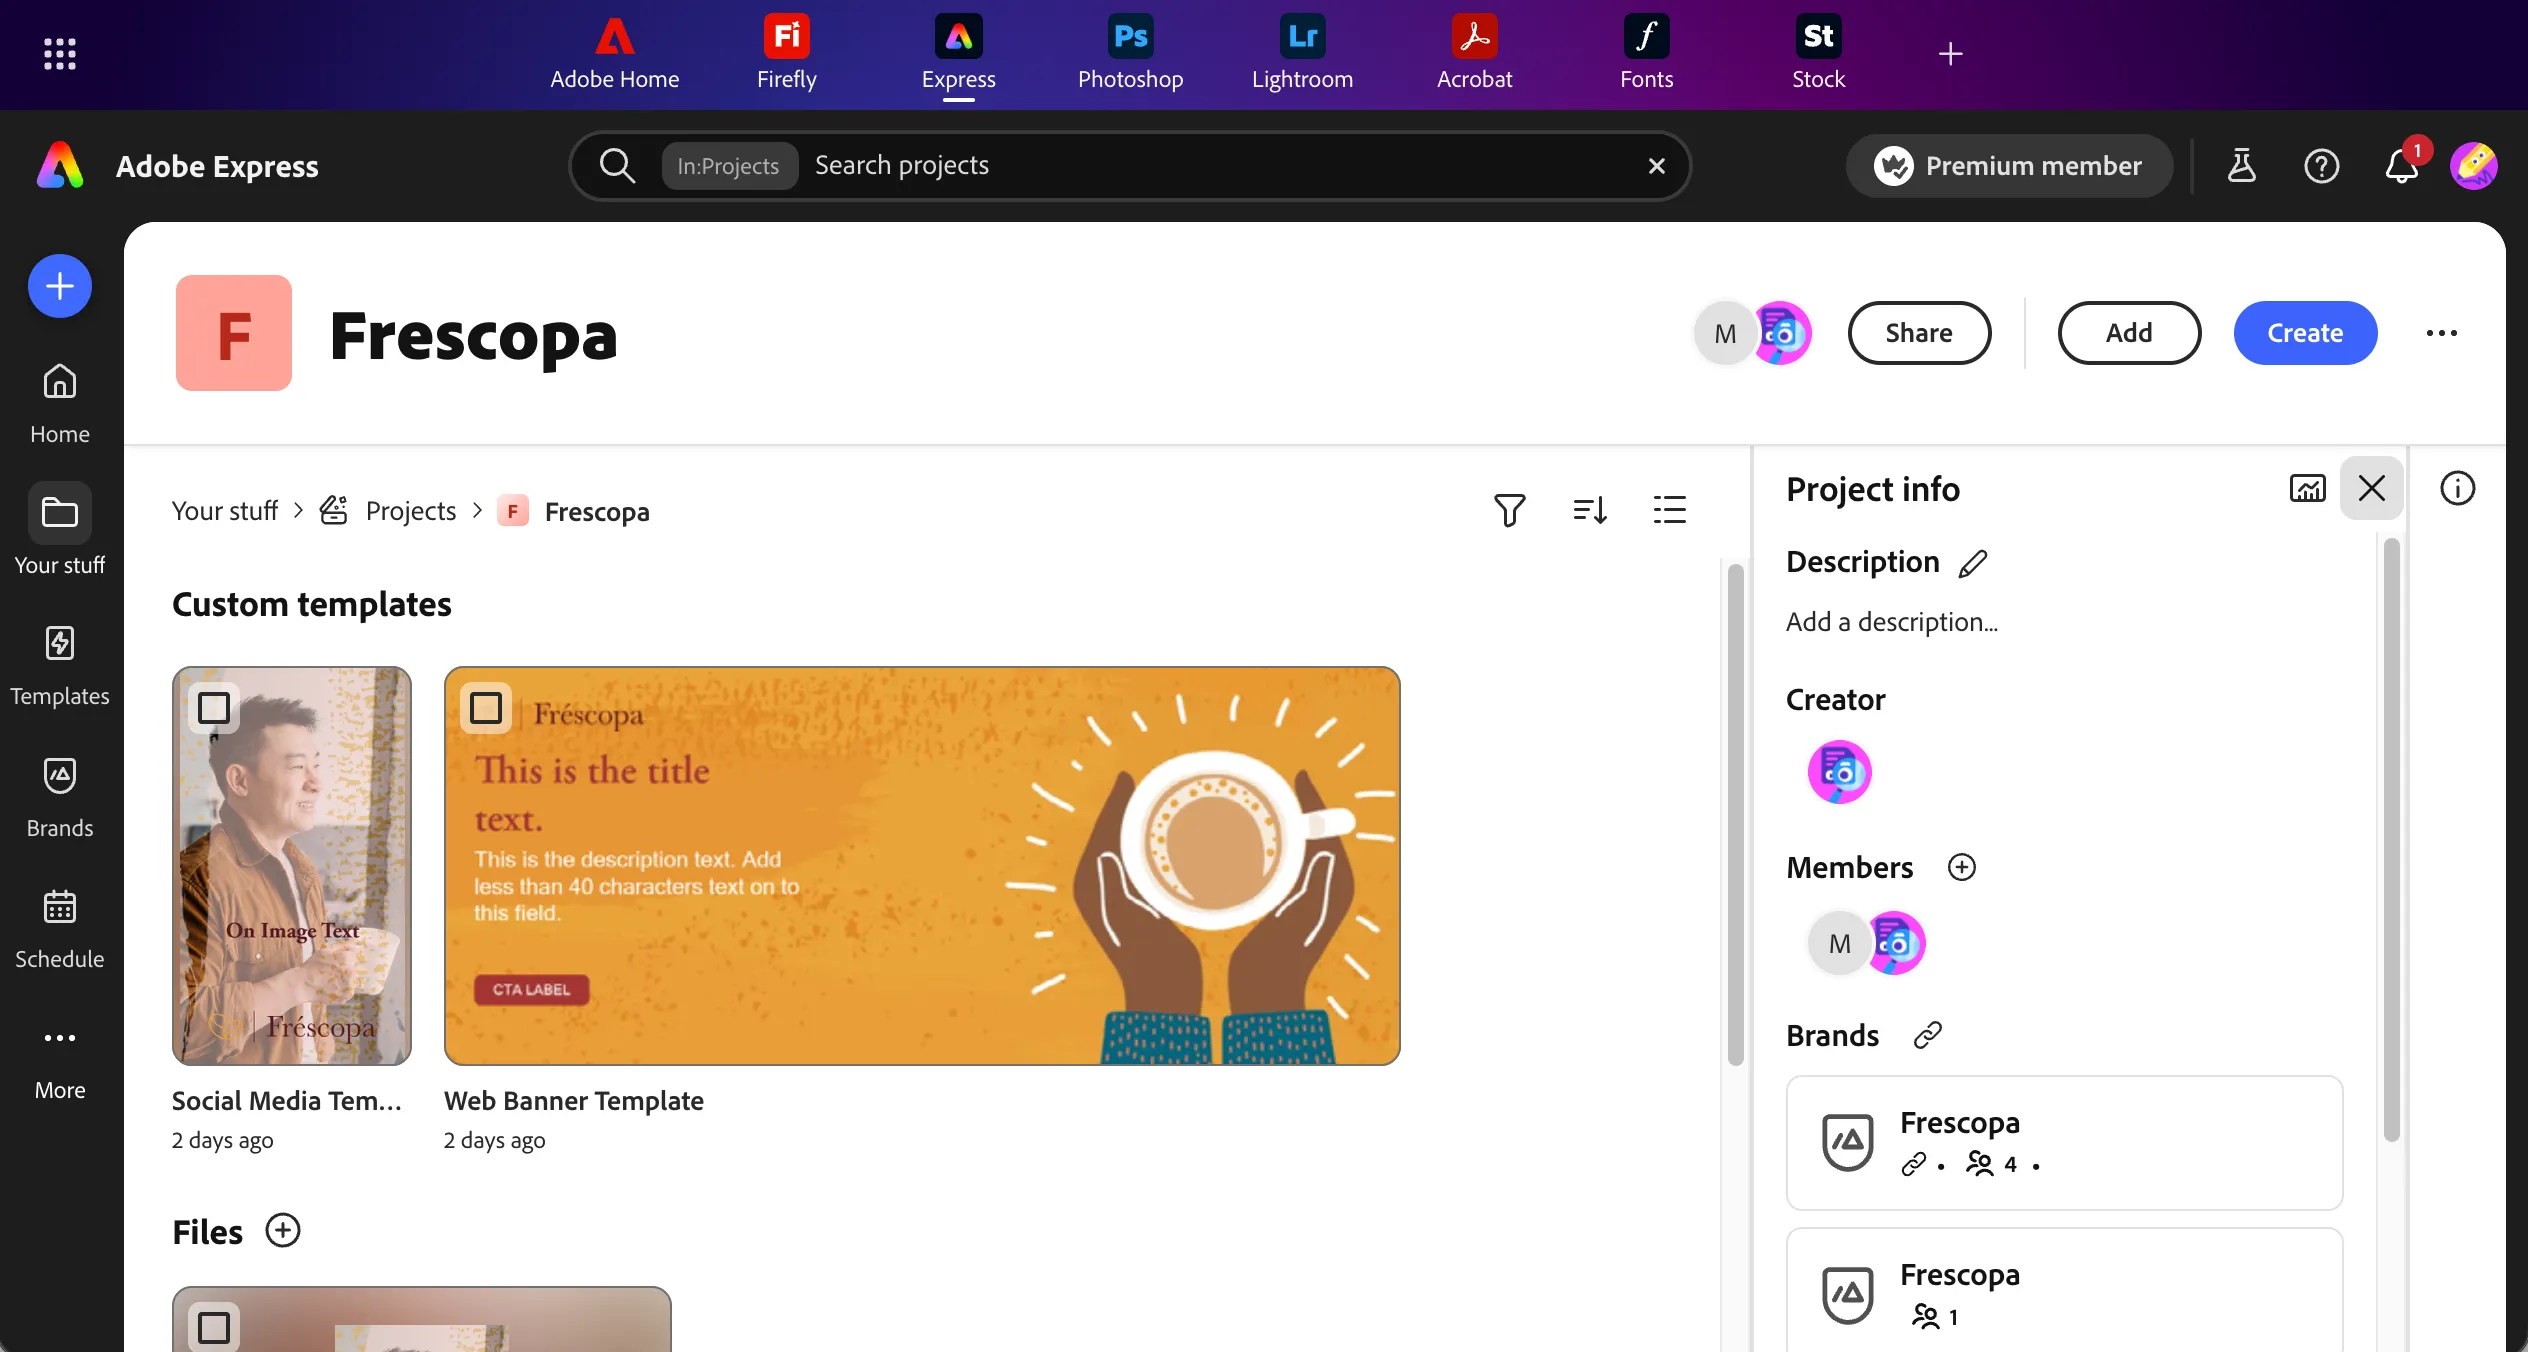
Task: Click the blue Create button
Action: (2305, 333)
